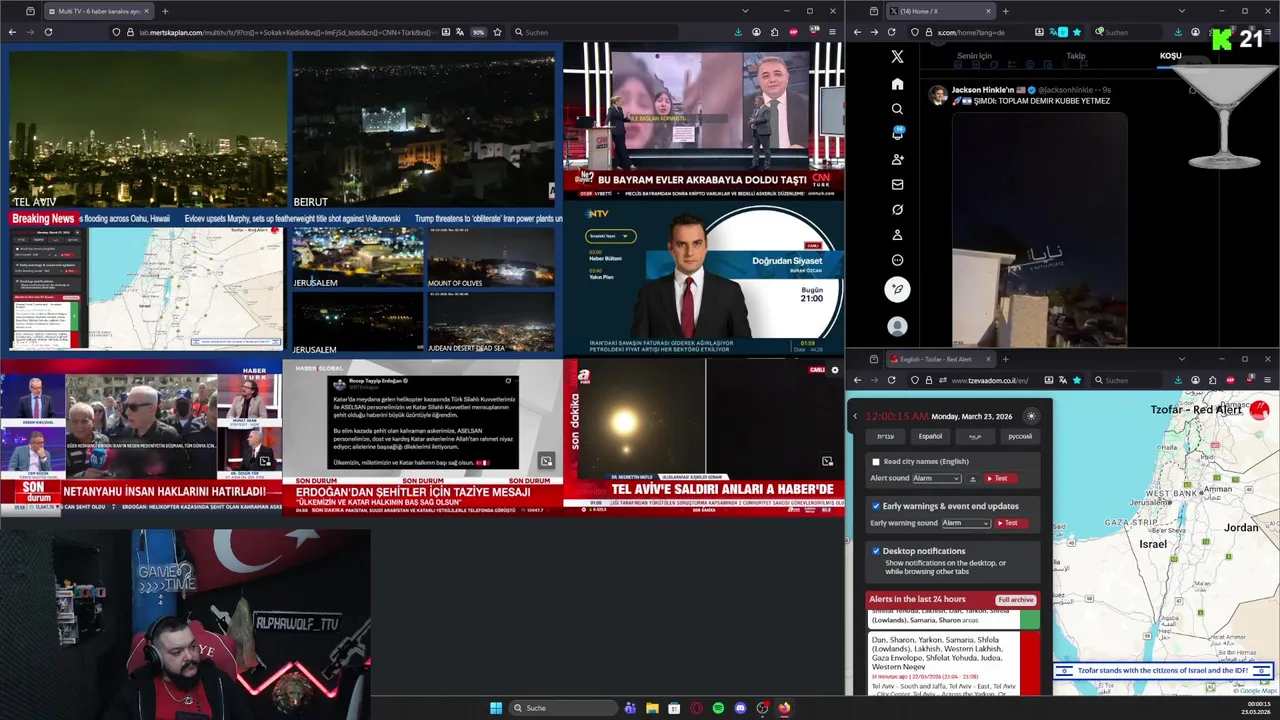1280x720 pixels.
Task: Switch to the (14) Home / X tab
Action: (940, 11)
